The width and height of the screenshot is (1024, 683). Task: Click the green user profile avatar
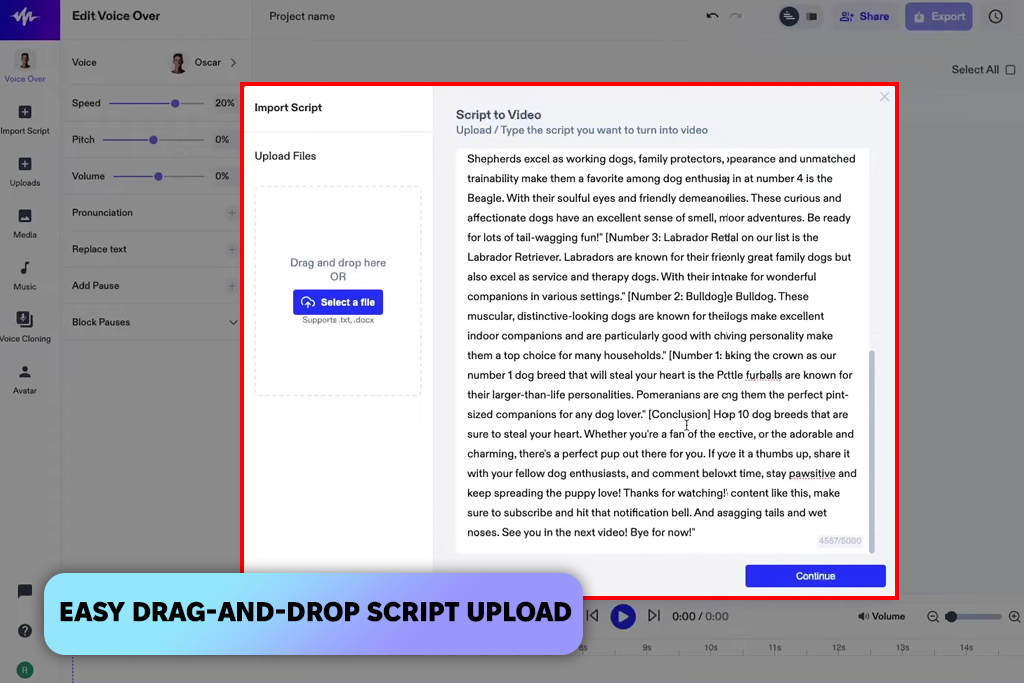coord(25,670)
